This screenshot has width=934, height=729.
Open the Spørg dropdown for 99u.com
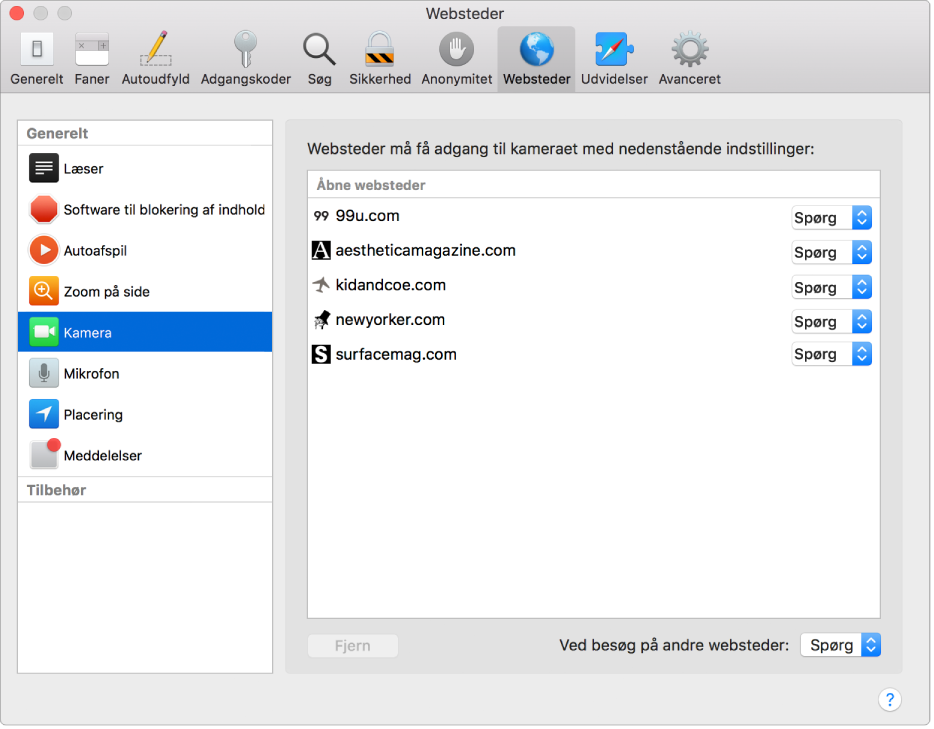(832, 218)
